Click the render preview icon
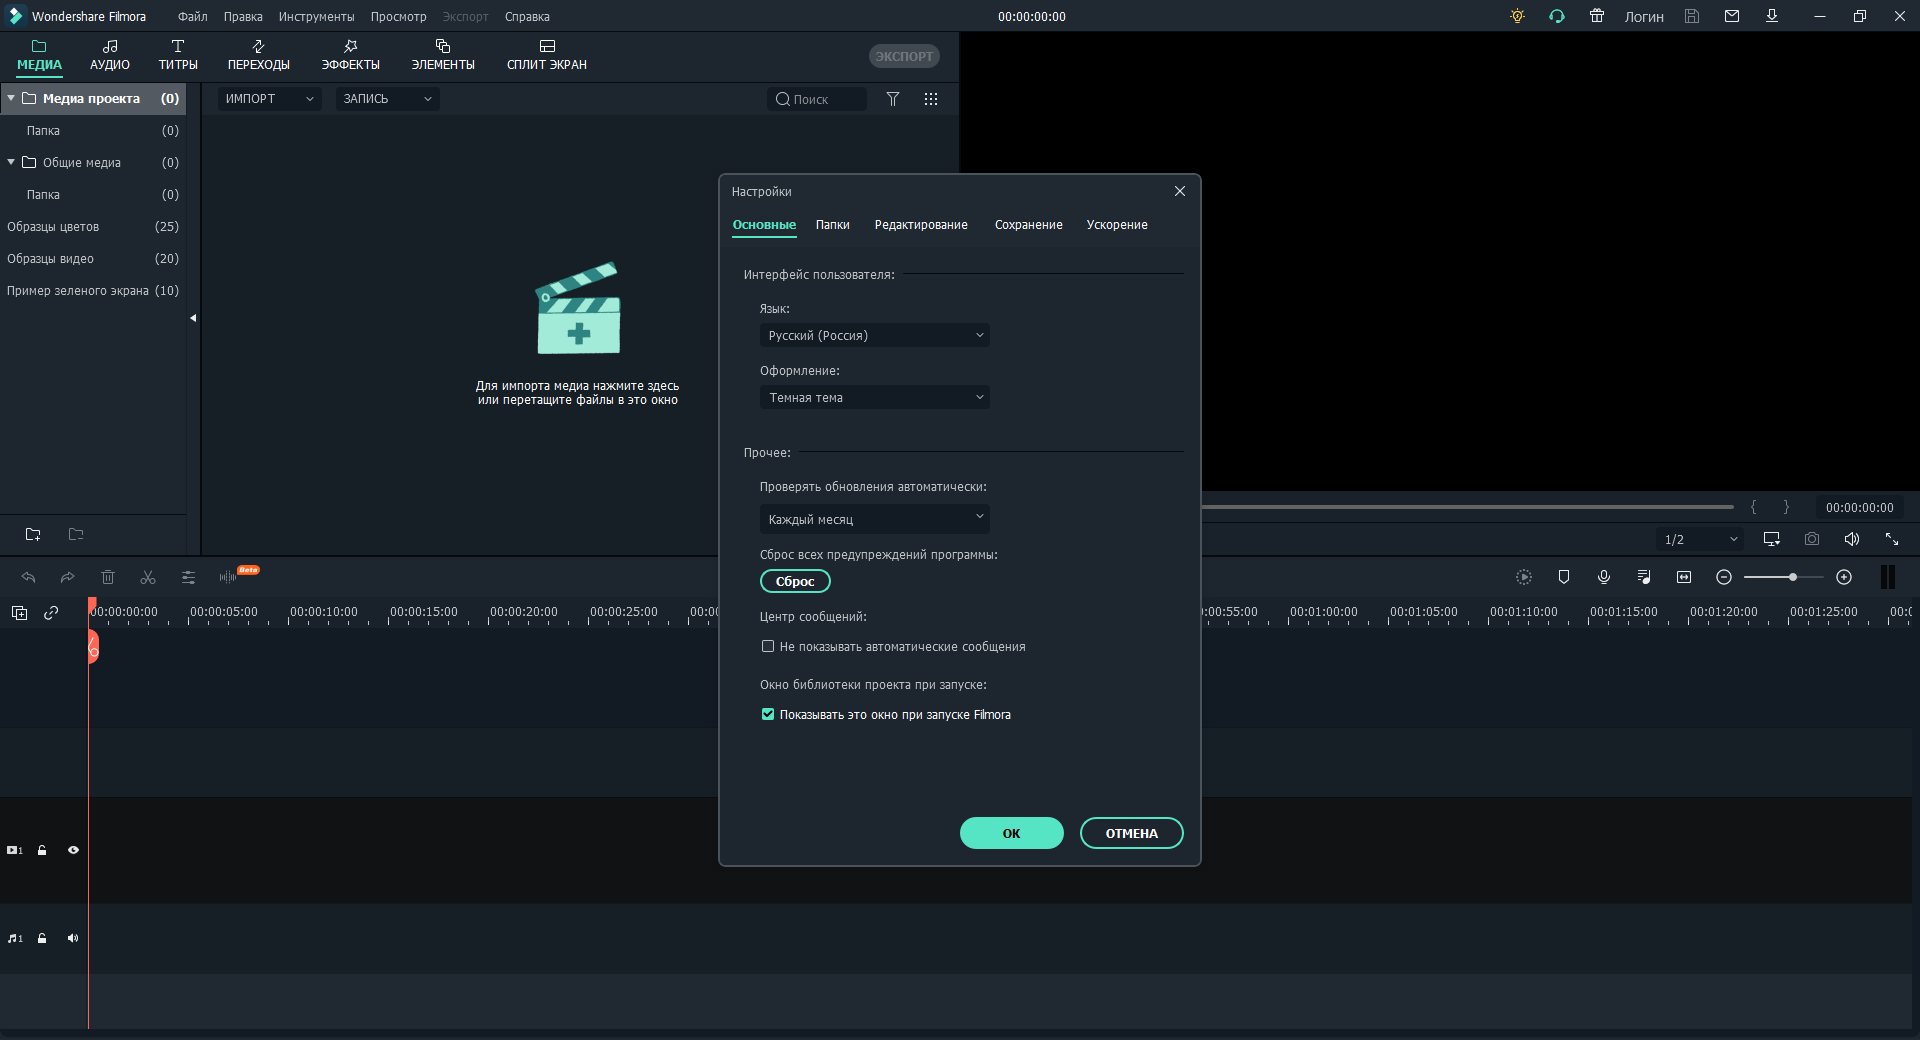This screenshot has width=1920, height=1040. pyautogui.click(x=1524, y=577)
